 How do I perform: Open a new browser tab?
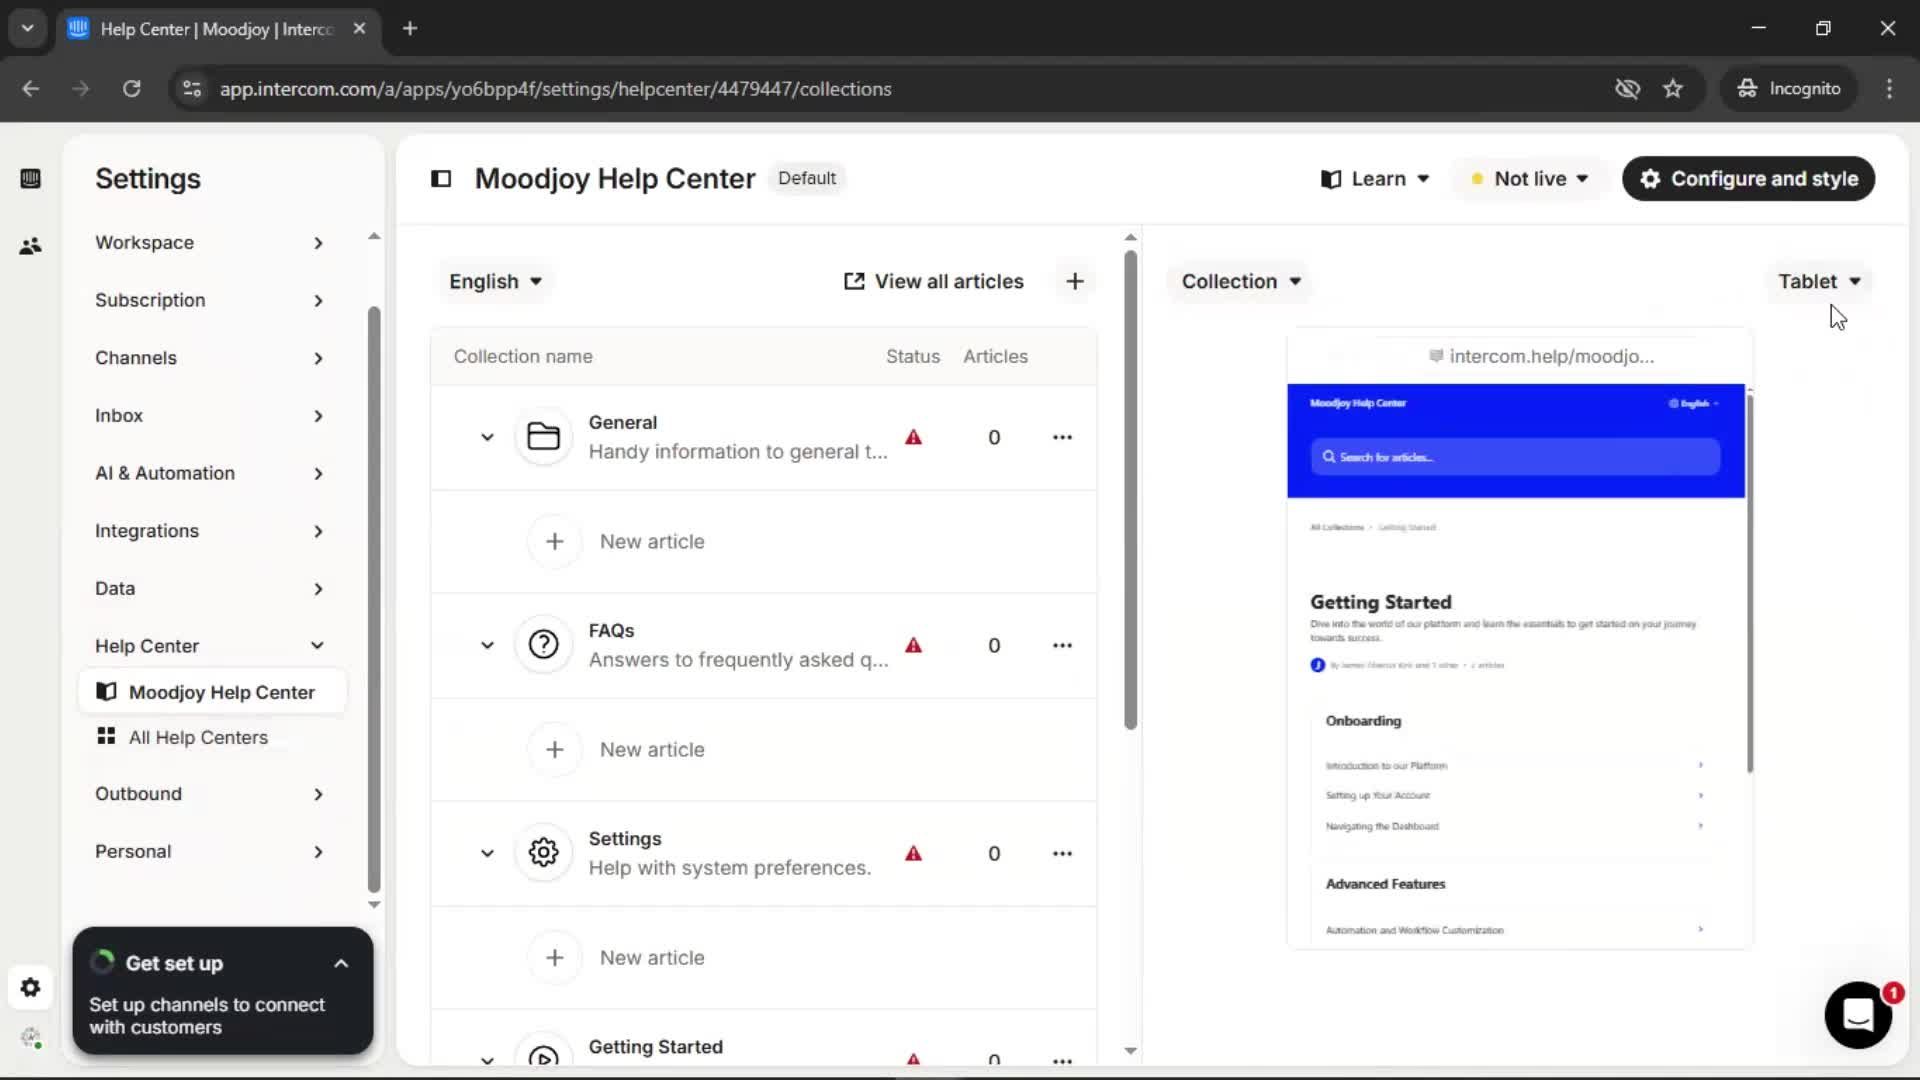(410, 28)
